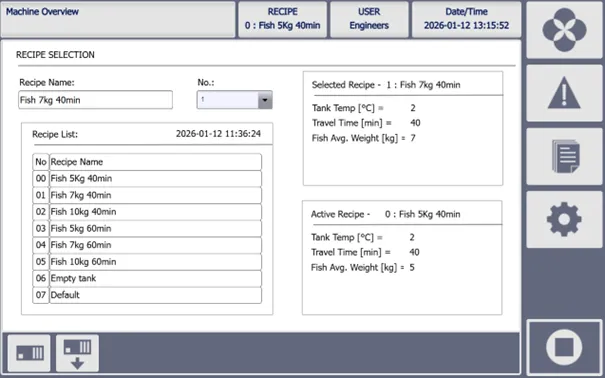Click recipe number cell 05

pos(41,262)
